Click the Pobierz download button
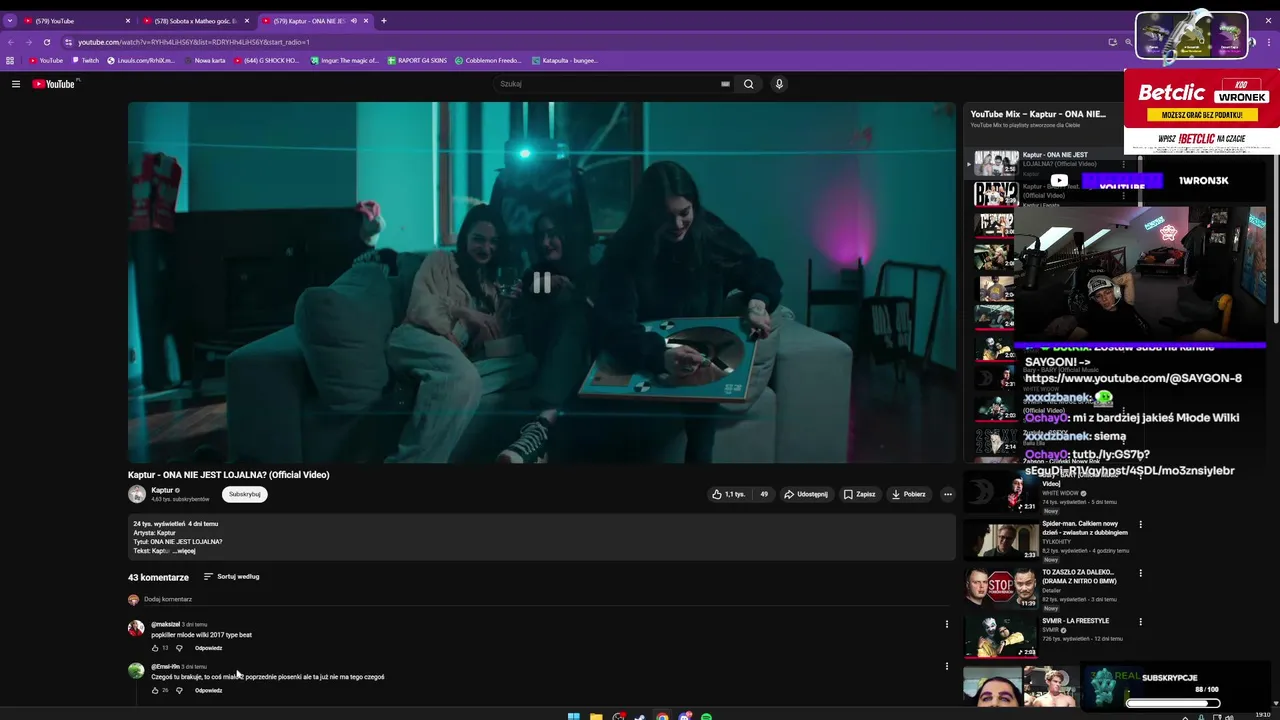 [x=908, y=494]
